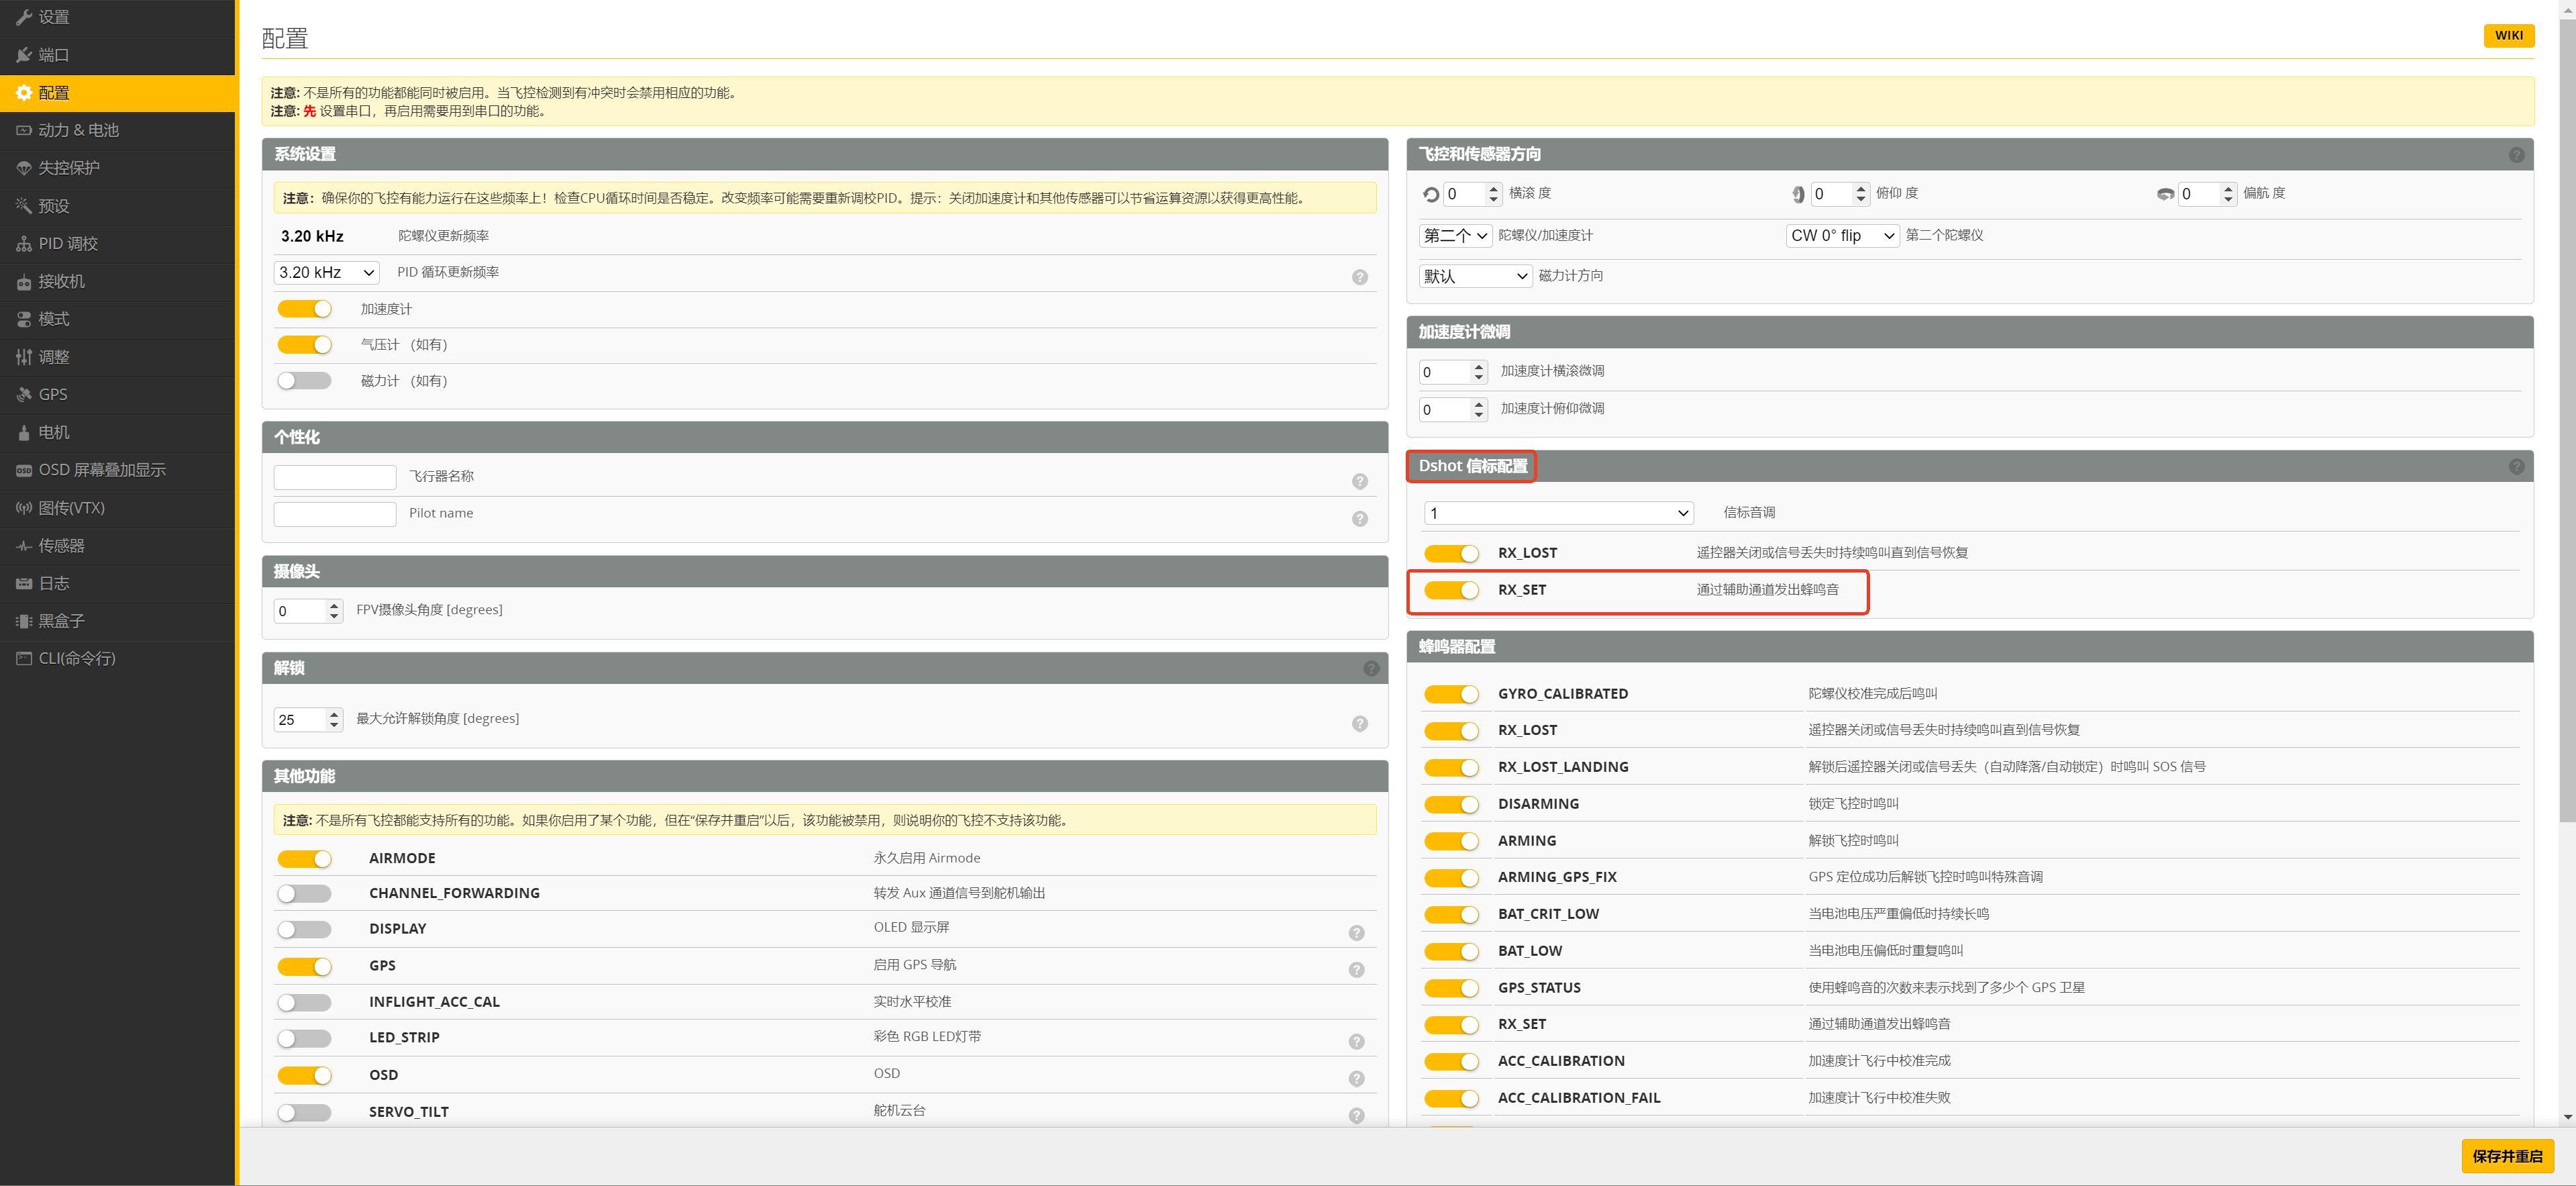The height and width of the screenshot is (1186, 2576).
Task: Disable the 气压计 toggle
Action: (x=304, y=345)
